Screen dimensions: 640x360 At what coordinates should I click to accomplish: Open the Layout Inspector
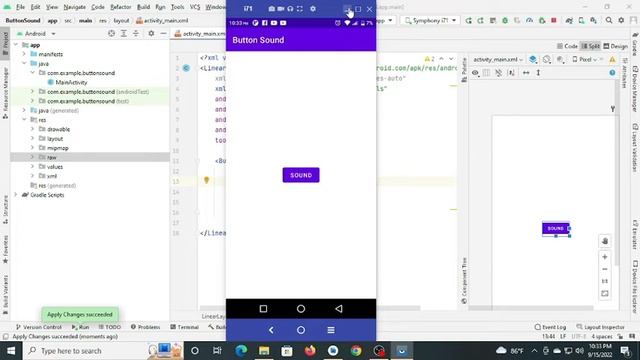coord(600,327)
